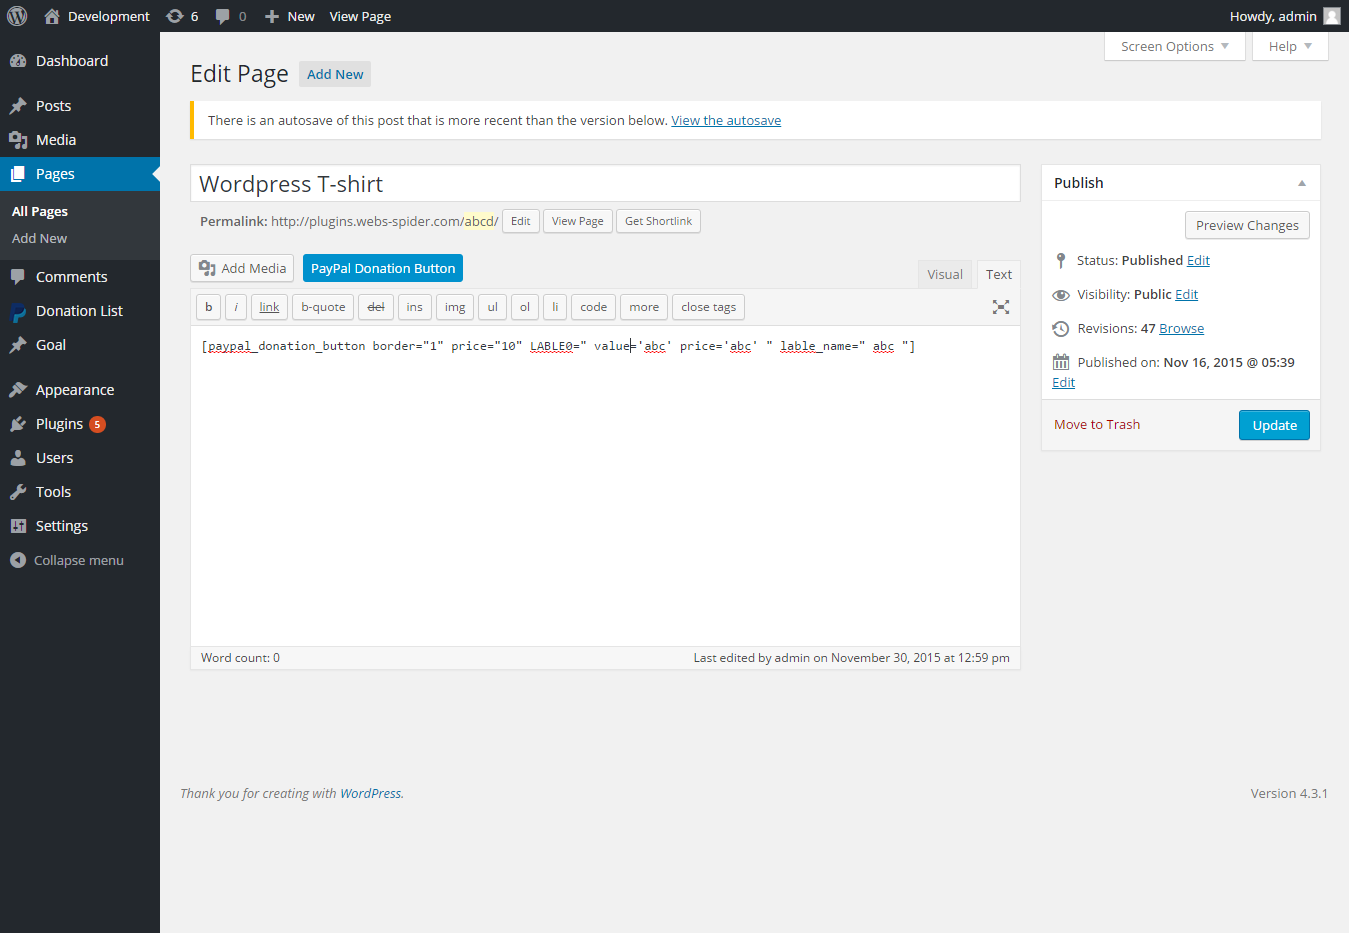Click the Move to Trash link

[1097, 424]
